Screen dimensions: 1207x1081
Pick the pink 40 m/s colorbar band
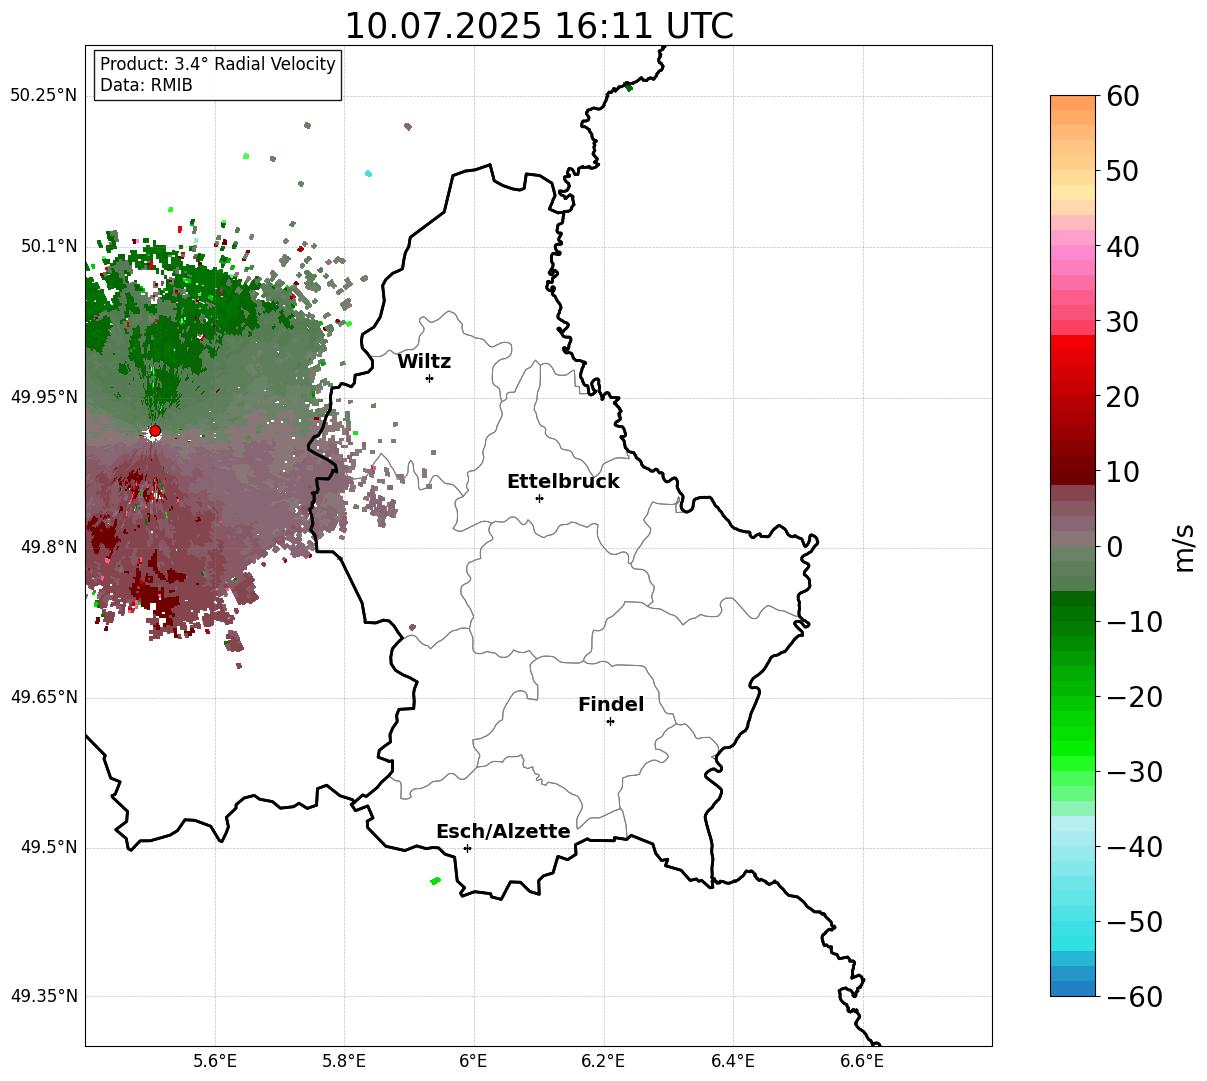[x=1073, y=246]
